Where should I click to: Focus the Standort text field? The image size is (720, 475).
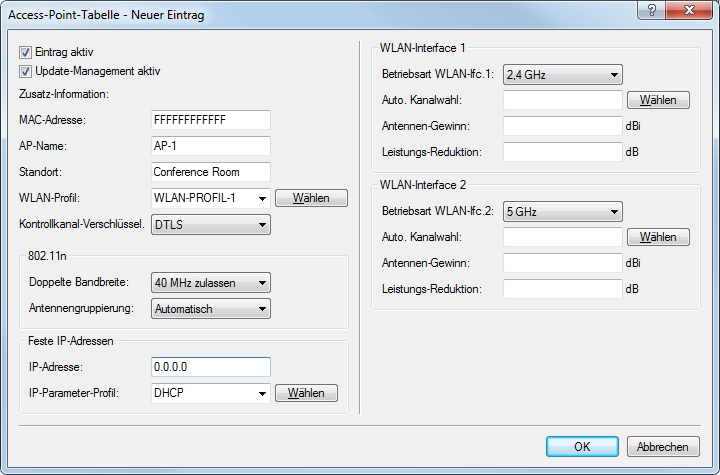click(x=210, y=172)
